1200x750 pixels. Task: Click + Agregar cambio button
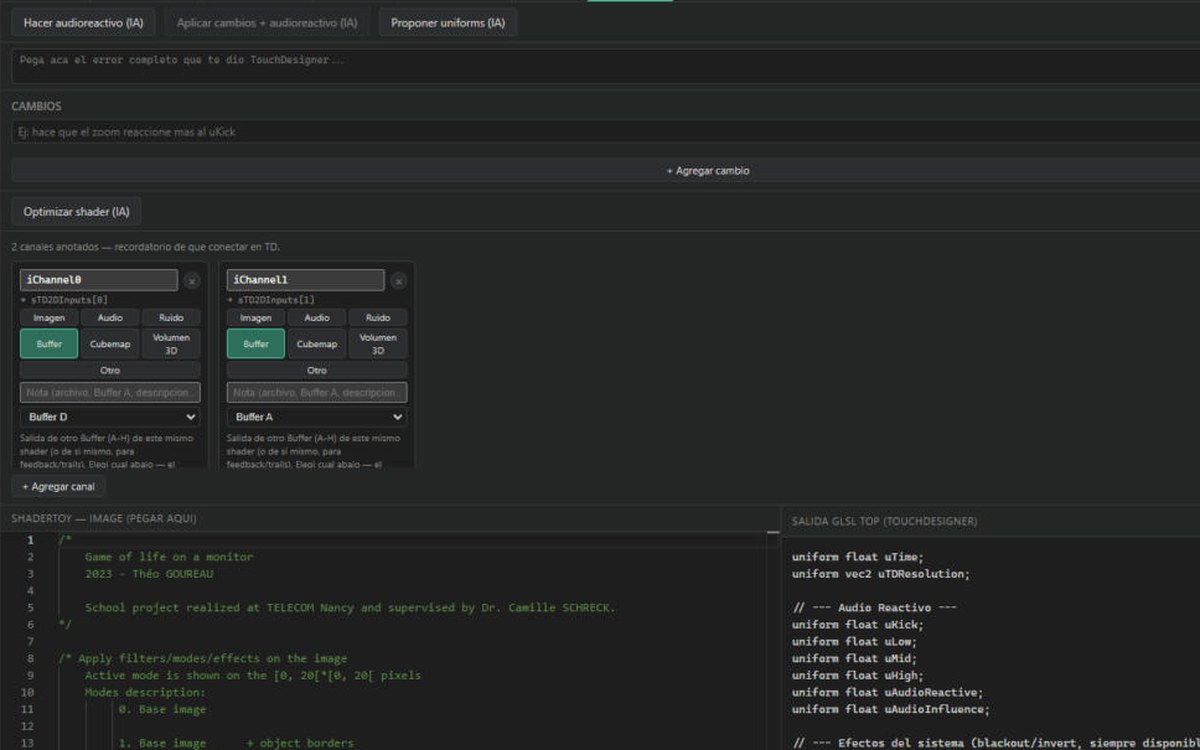(606, 170)
